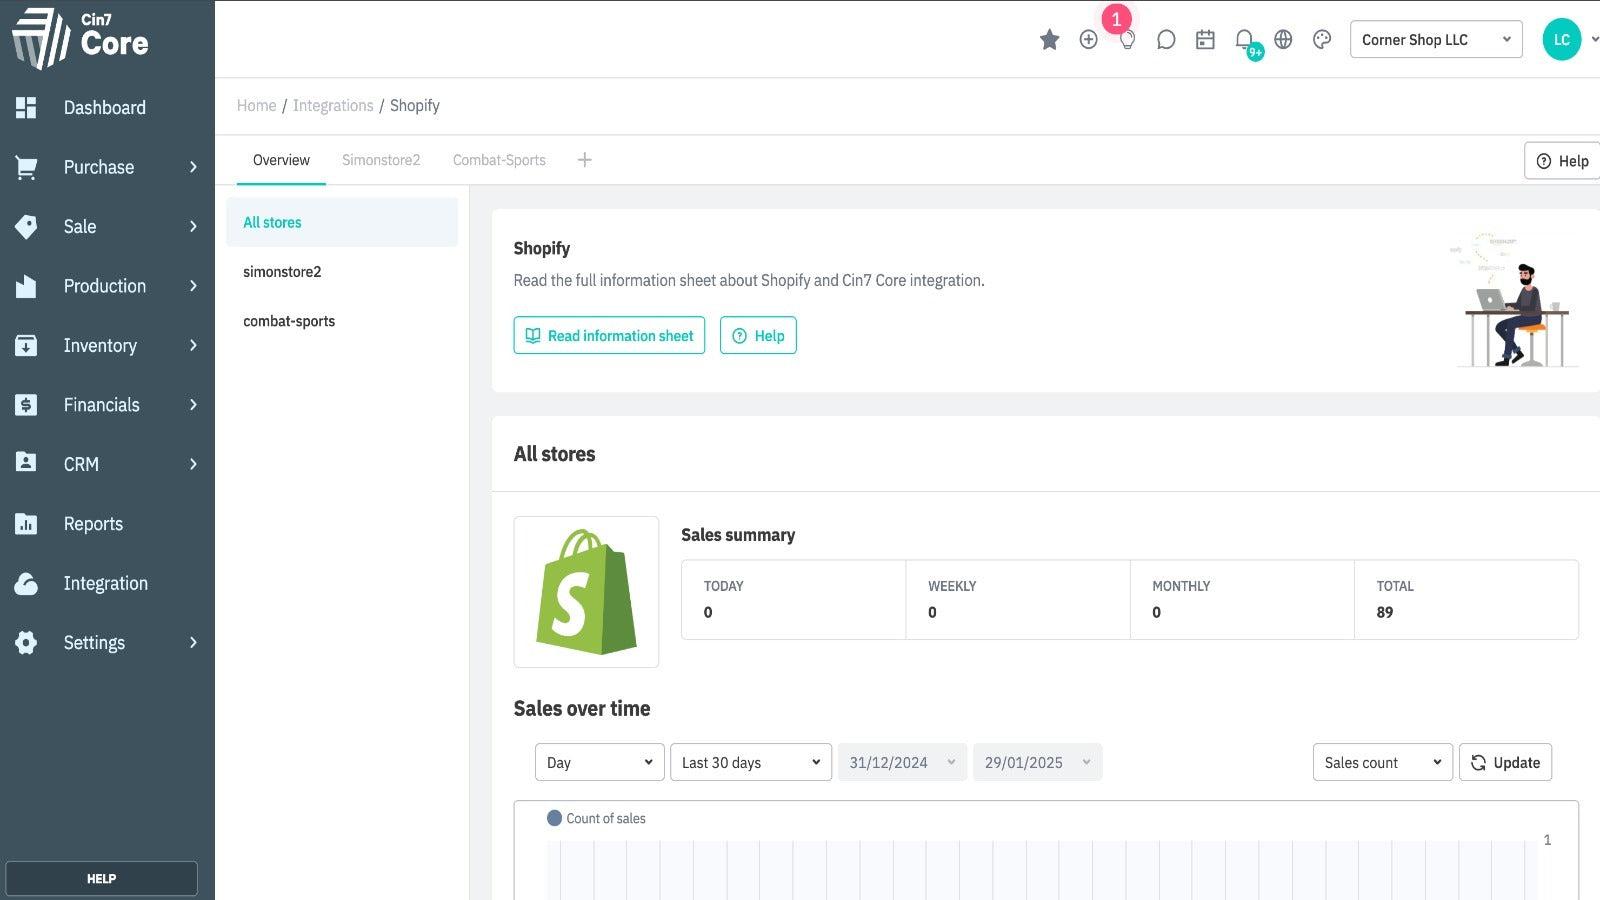Select combat-sports in store list
Image resolution: width=1600 pixels, height=900 pixels.
(x=342, y=321)
